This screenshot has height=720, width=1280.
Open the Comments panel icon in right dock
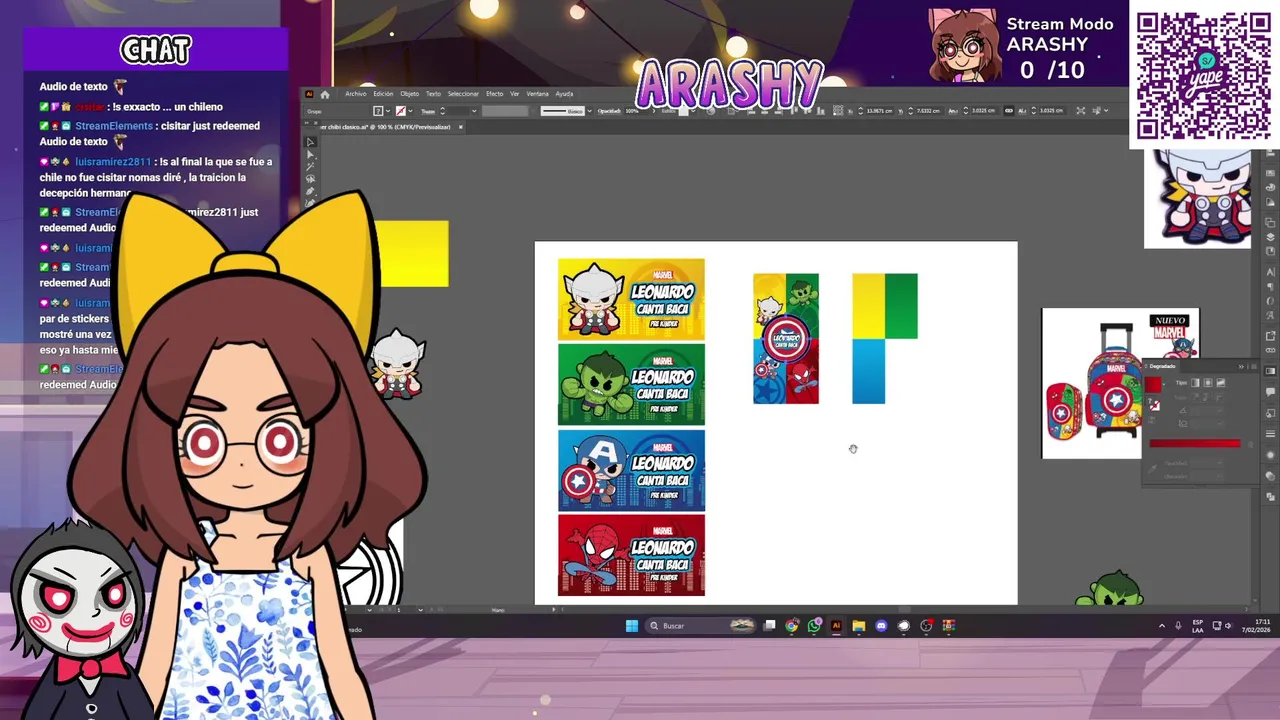1270,392
